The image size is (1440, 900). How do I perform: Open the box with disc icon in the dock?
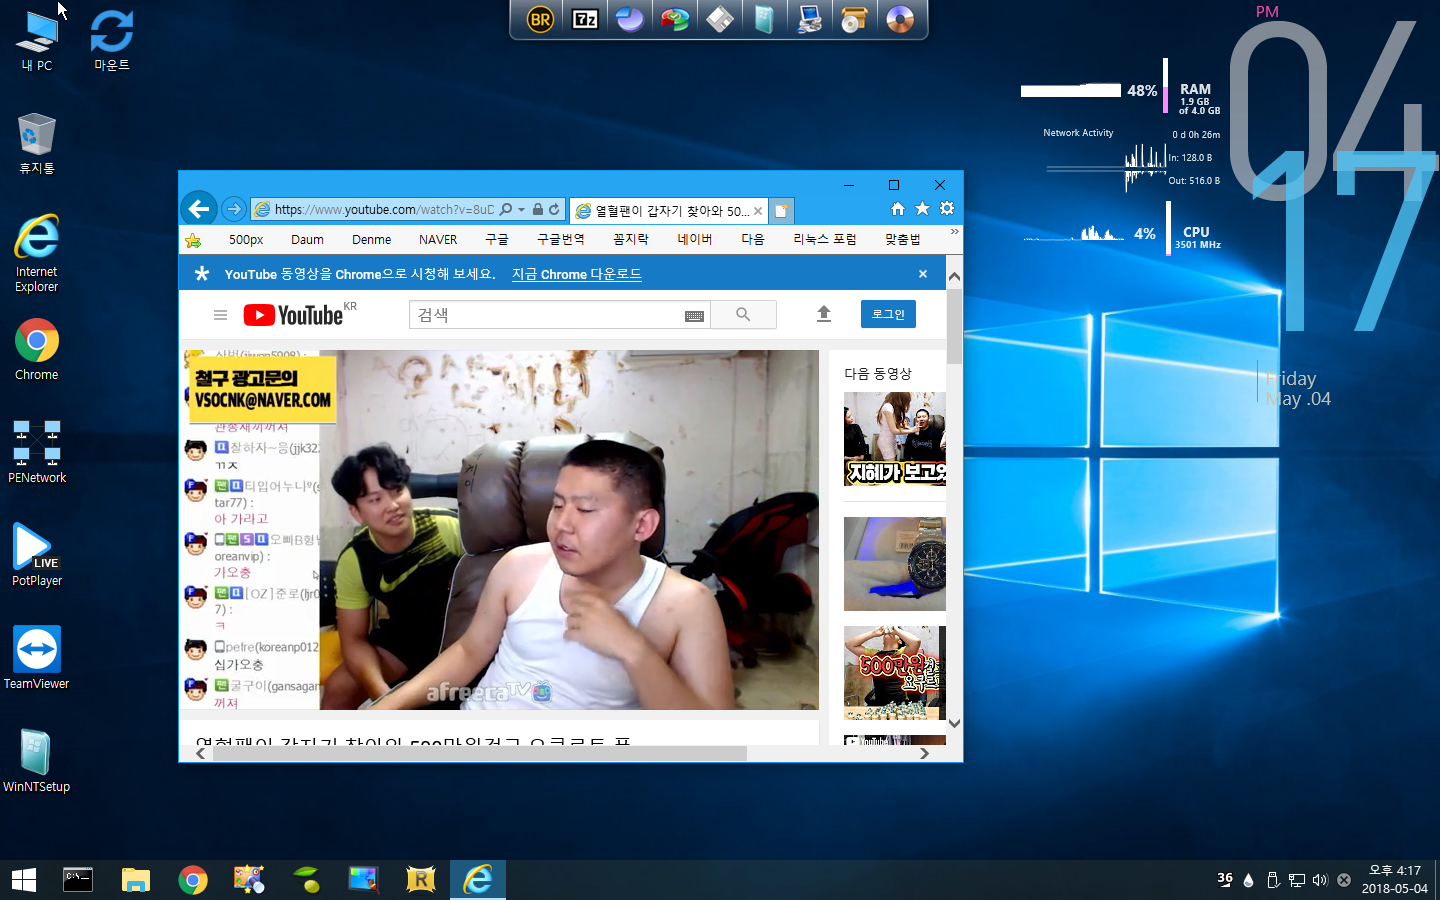[x=854, y=19]
